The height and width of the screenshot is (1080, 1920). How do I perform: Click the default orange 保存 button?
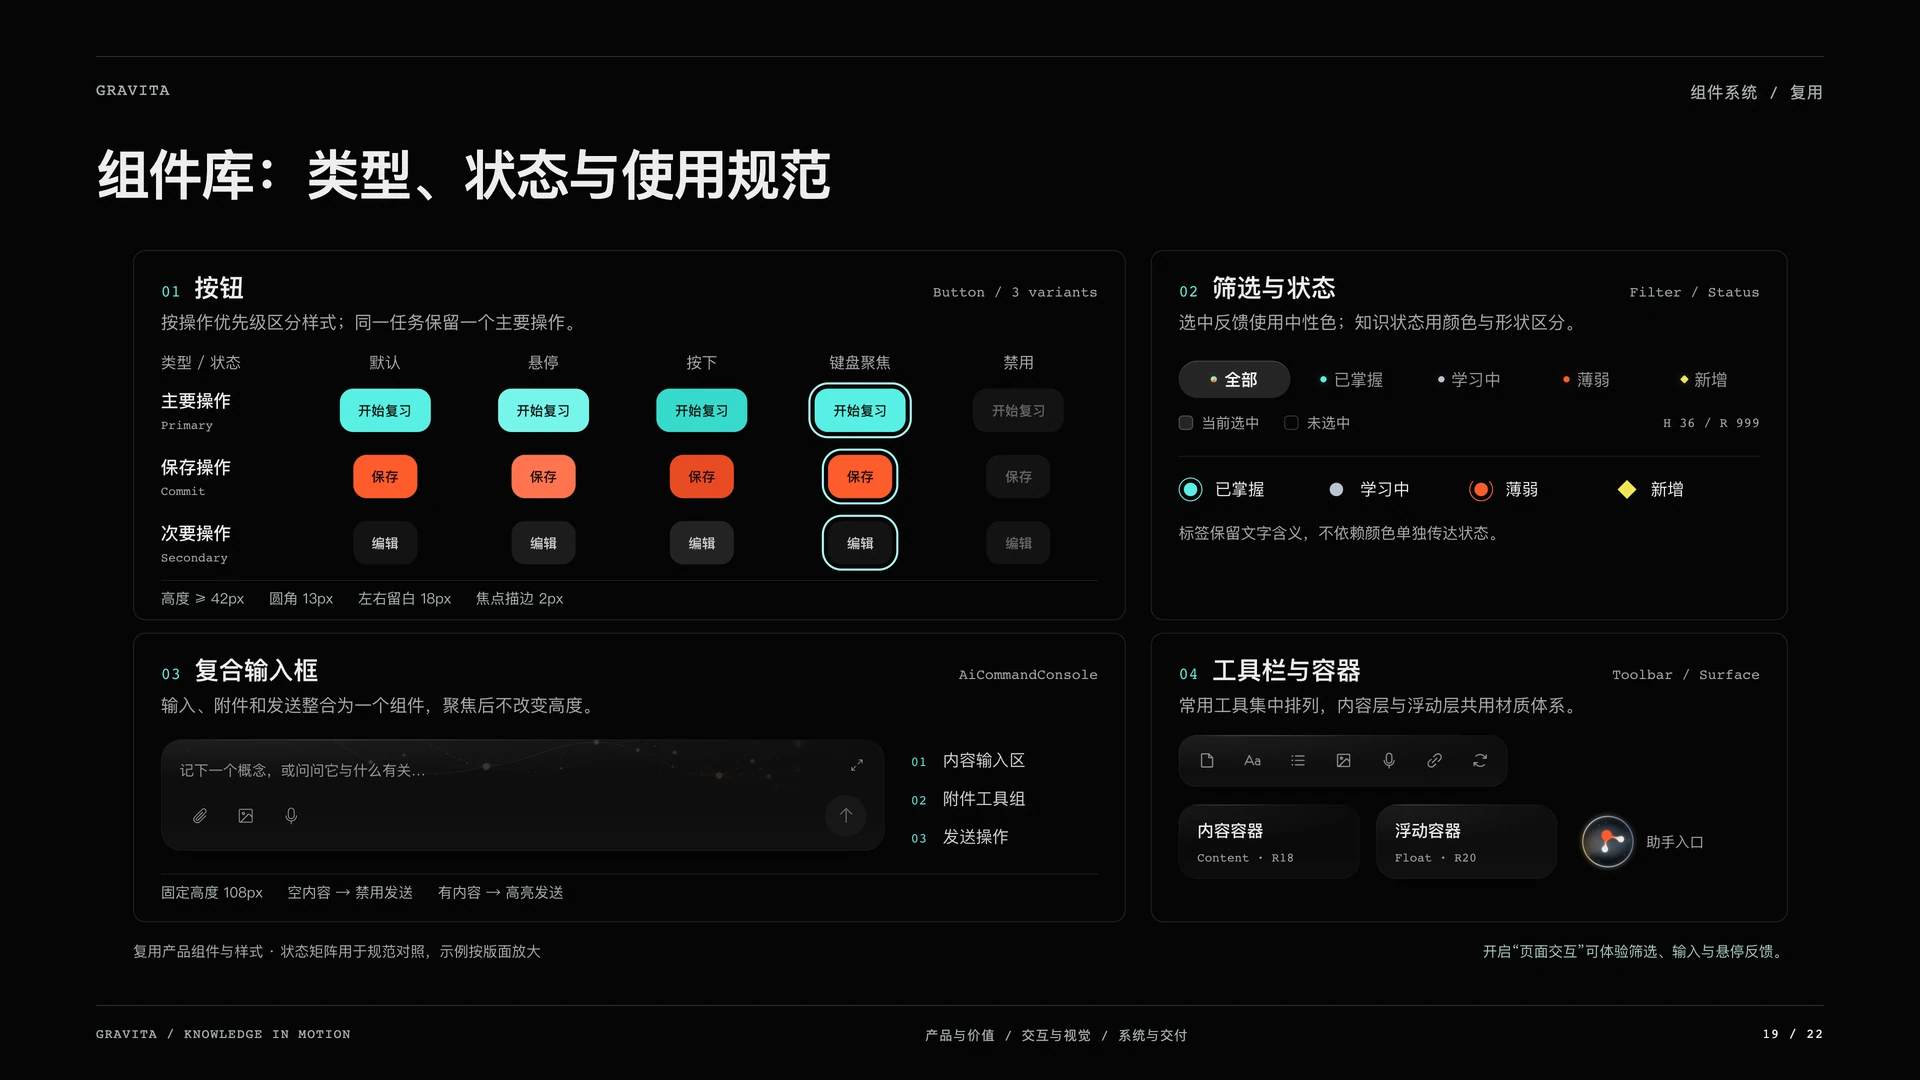(x=385, y=477)
